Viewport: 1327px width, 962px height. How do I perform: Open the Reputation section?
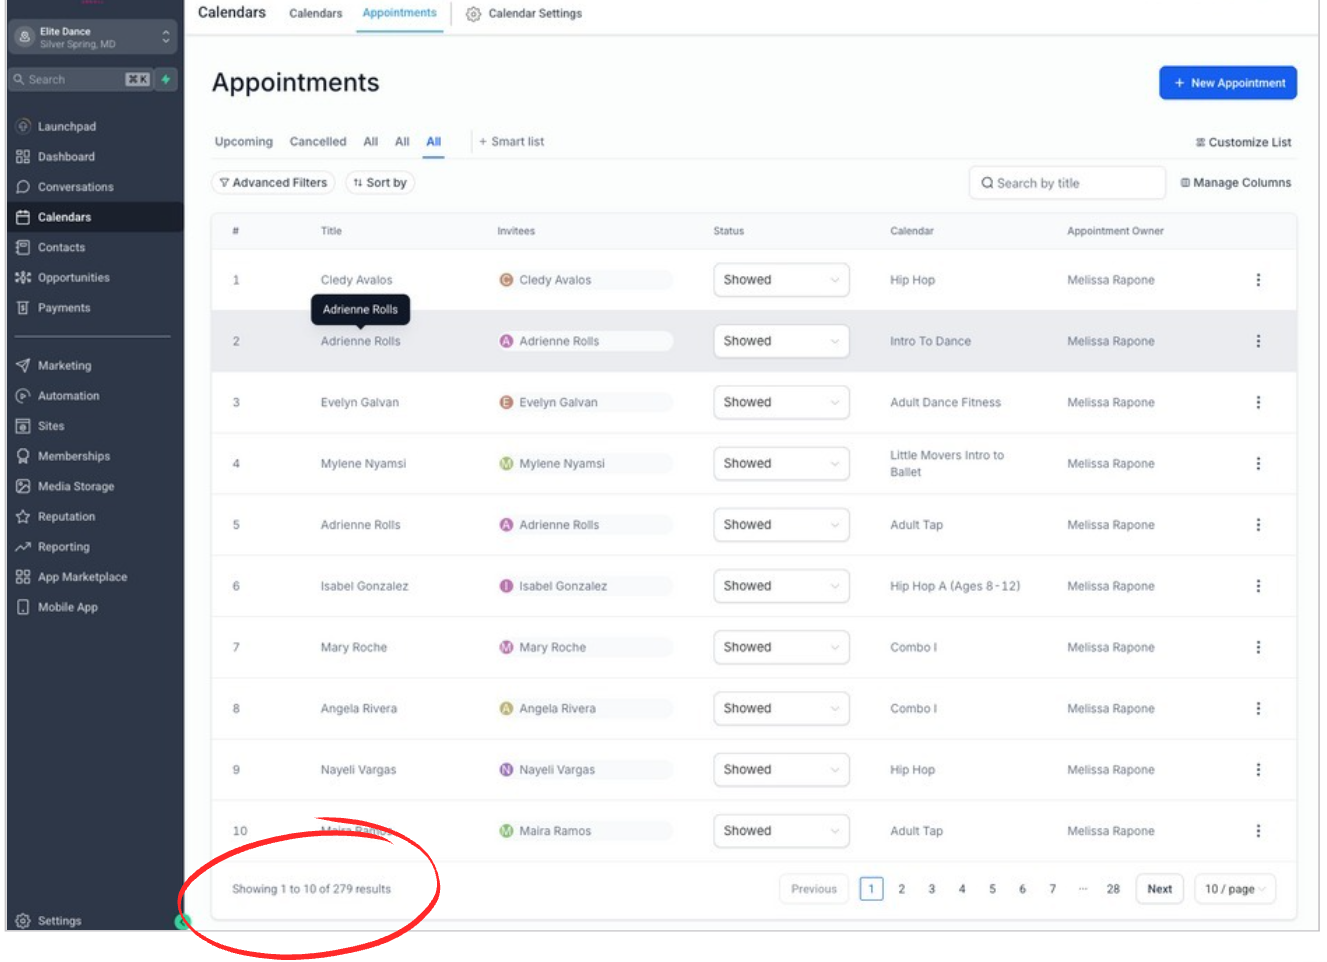click(66, 517)
